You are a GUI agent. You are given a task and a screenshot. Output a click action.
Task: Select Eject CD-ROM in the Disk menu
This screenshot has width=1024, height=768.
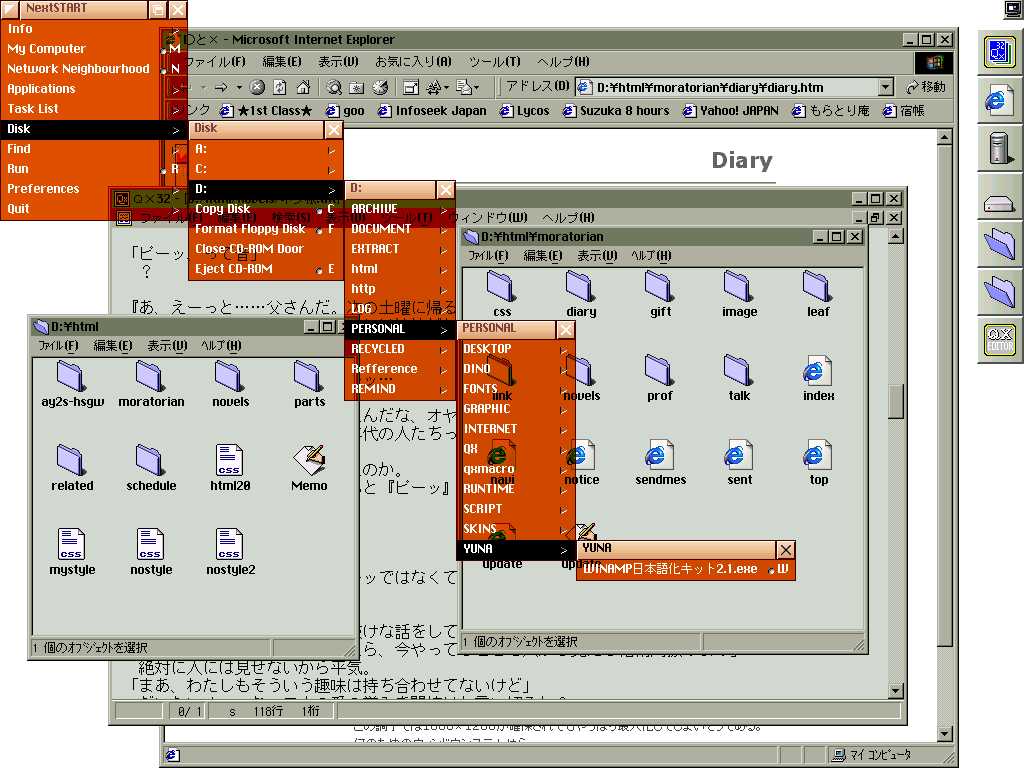(265, 269)
